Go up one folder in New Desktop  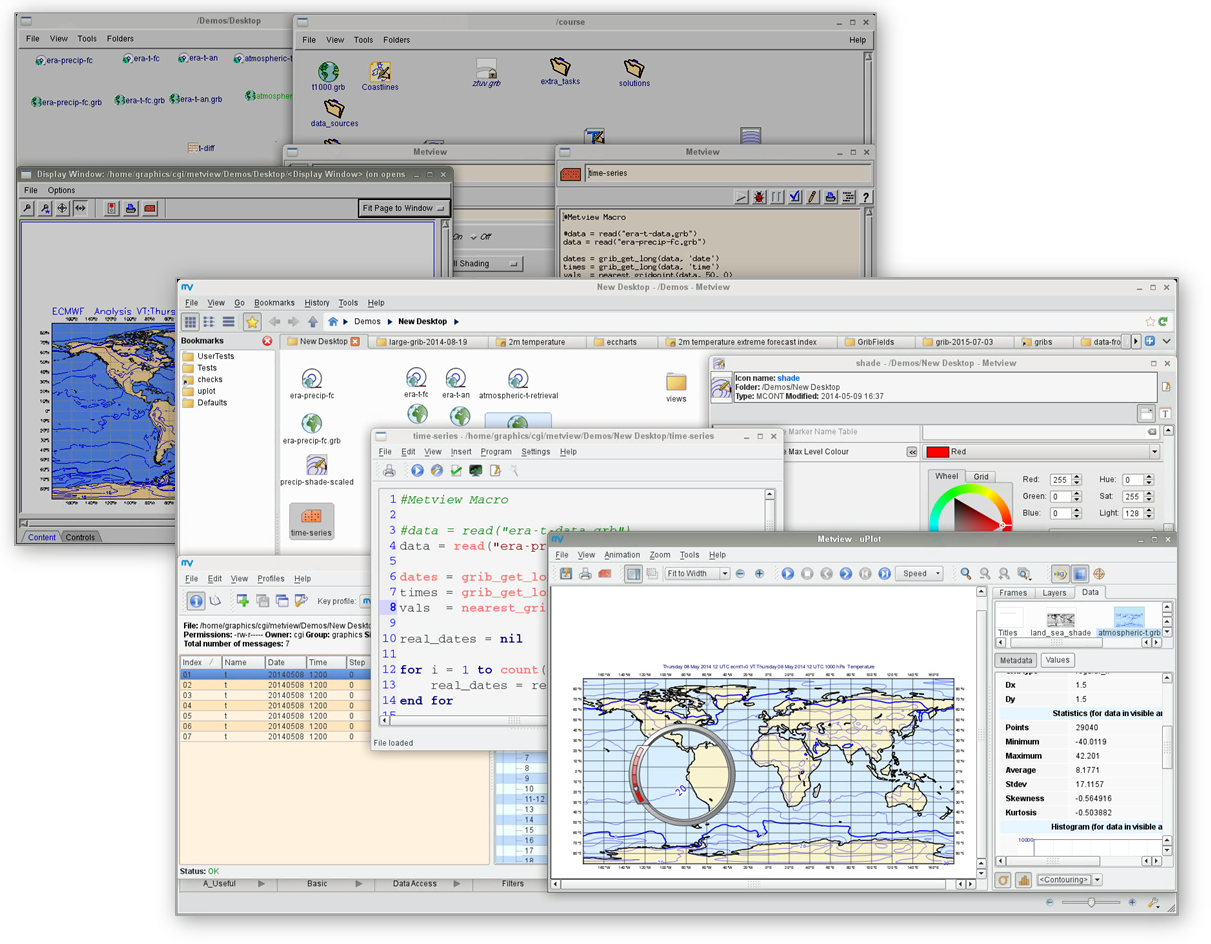pyautogui.click(x=313, y=322)
